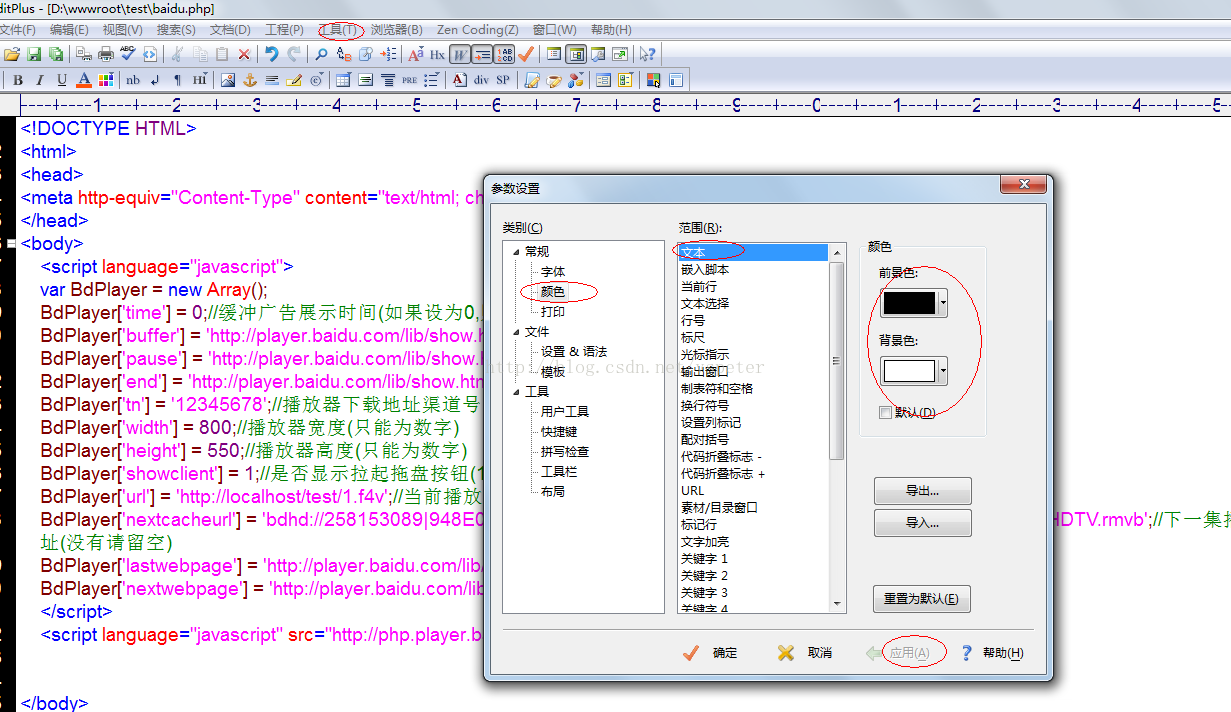The width and height of the screenshot is (1231, 712).
Task: Click the font color A icon
Action: point(84,80)
